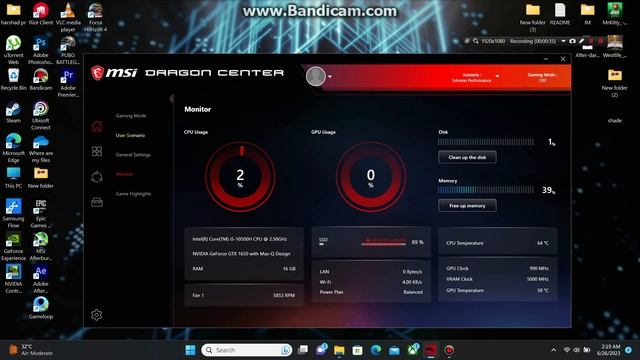
Task: Open Adobe Premiere desktop icon
Action: pyautogui.click(x=68, y=82)
